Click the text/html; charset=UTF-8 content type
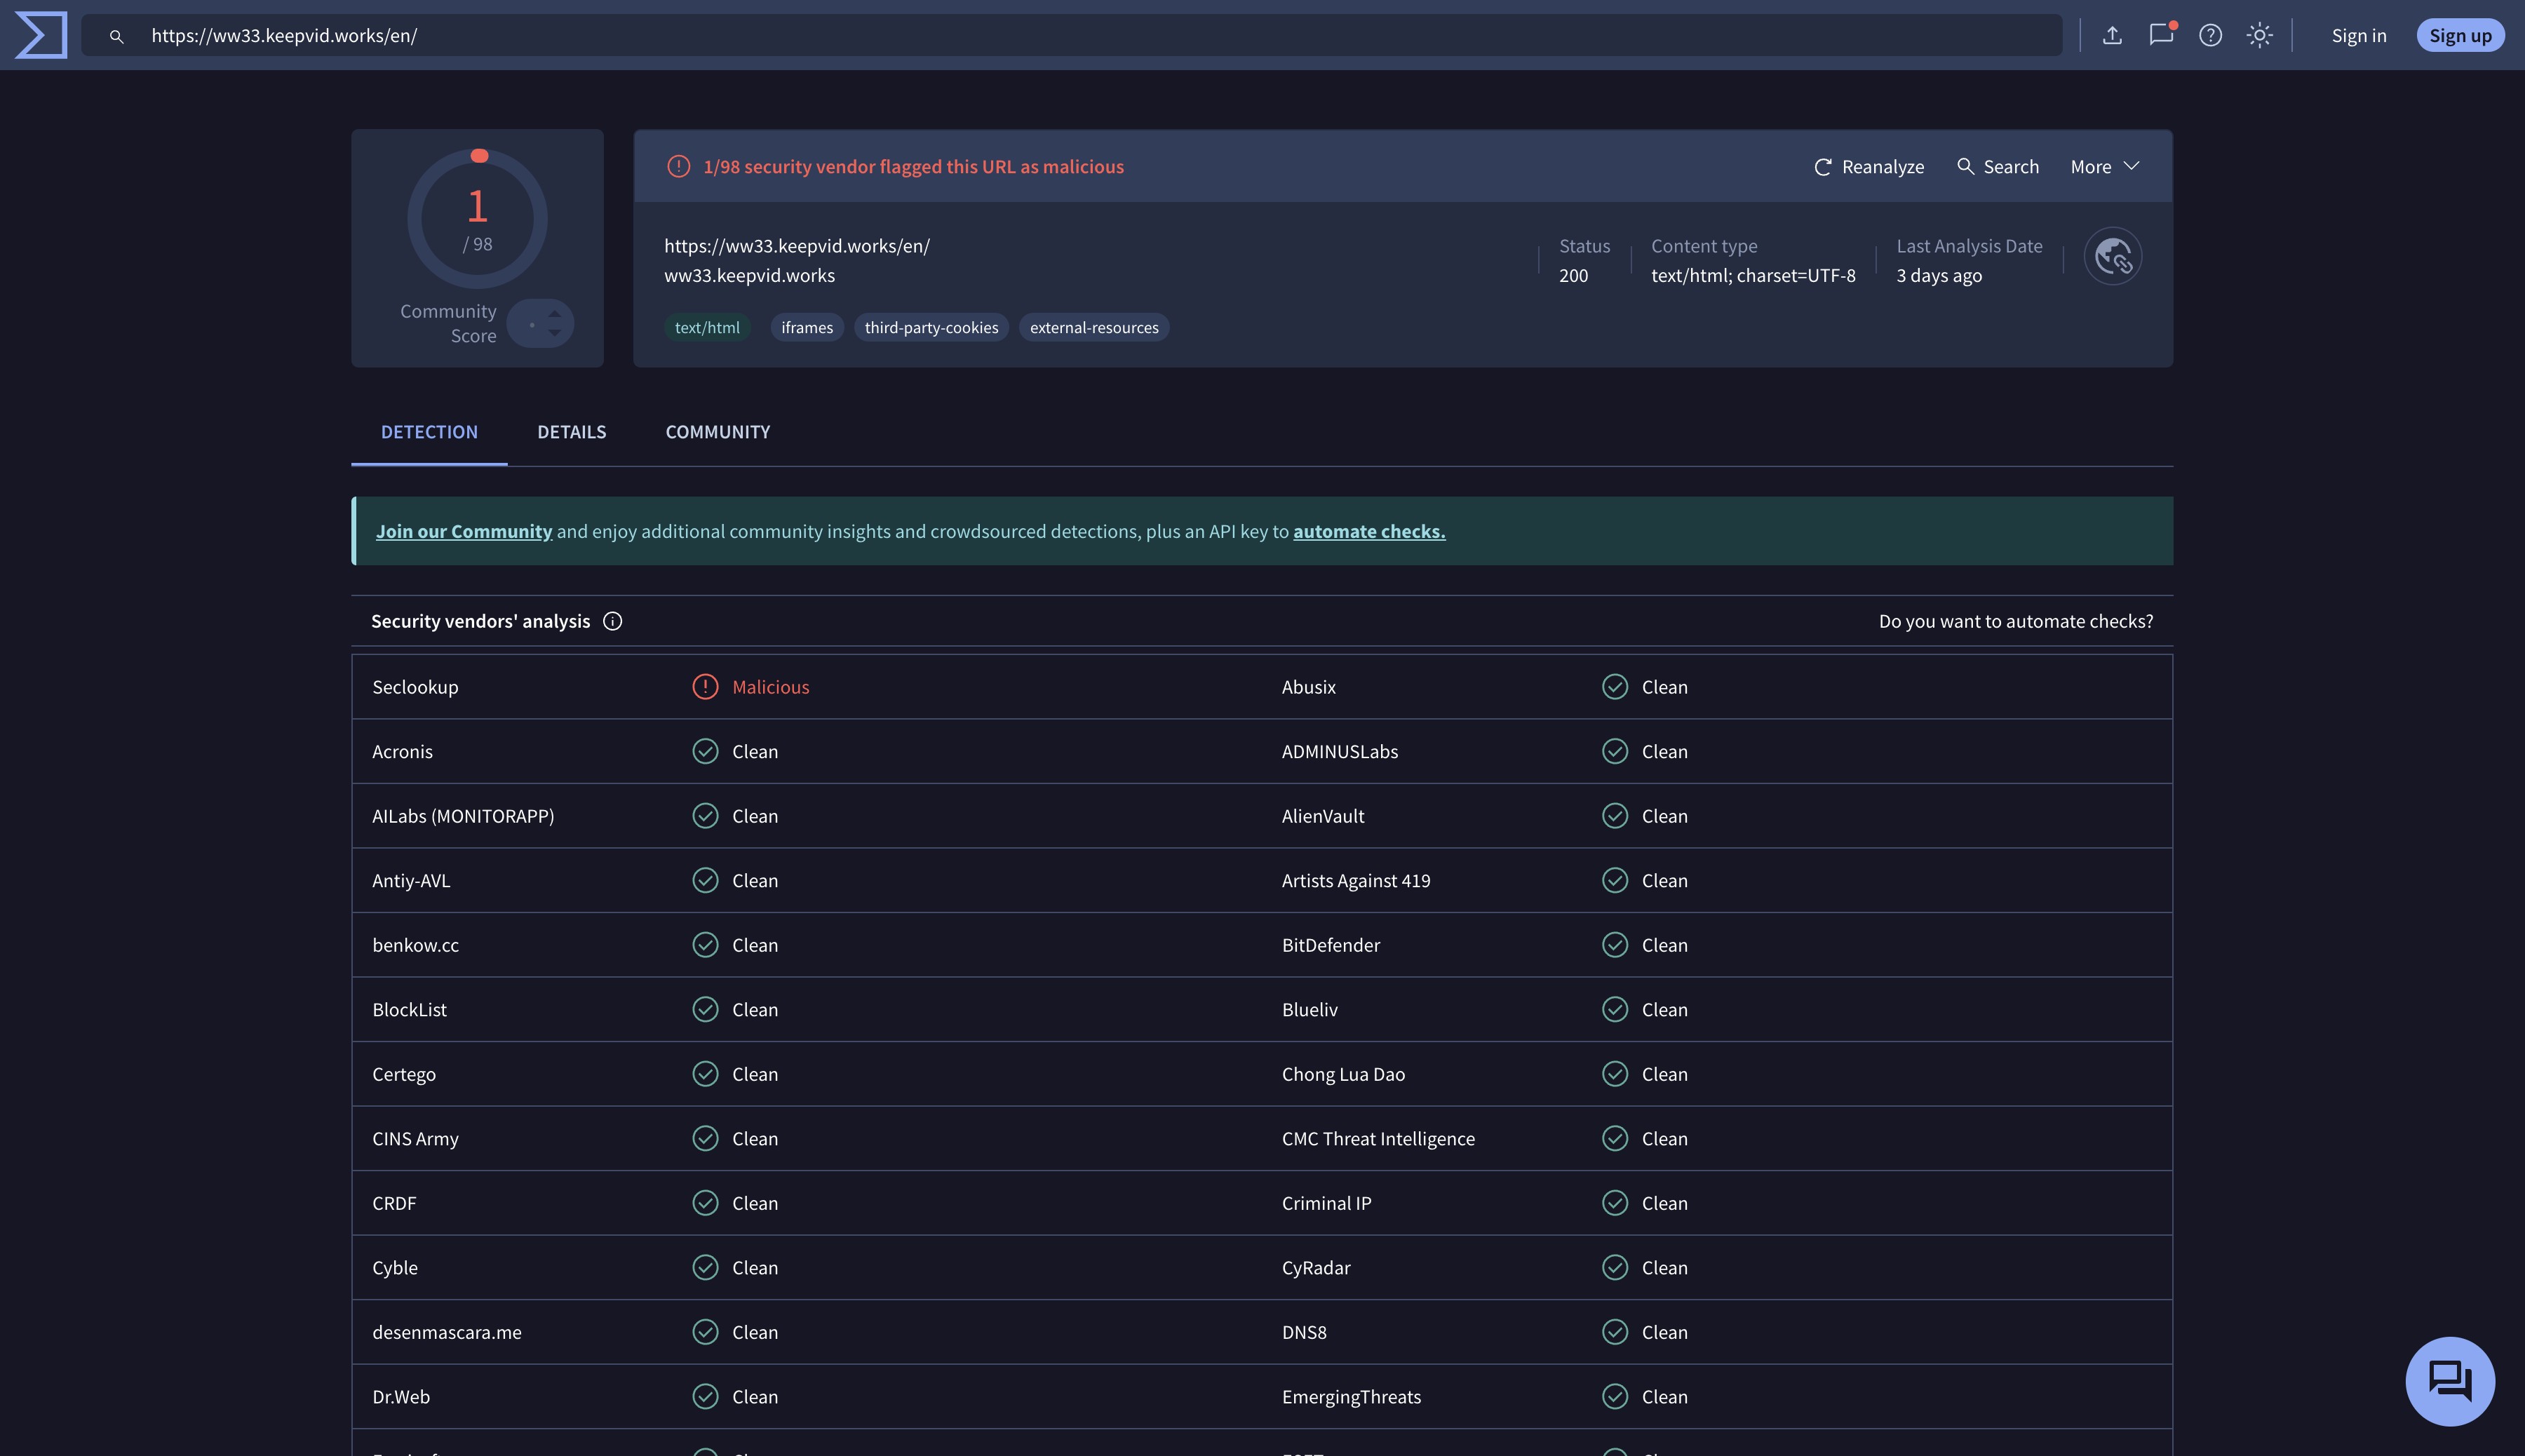 coord(1753,275)
